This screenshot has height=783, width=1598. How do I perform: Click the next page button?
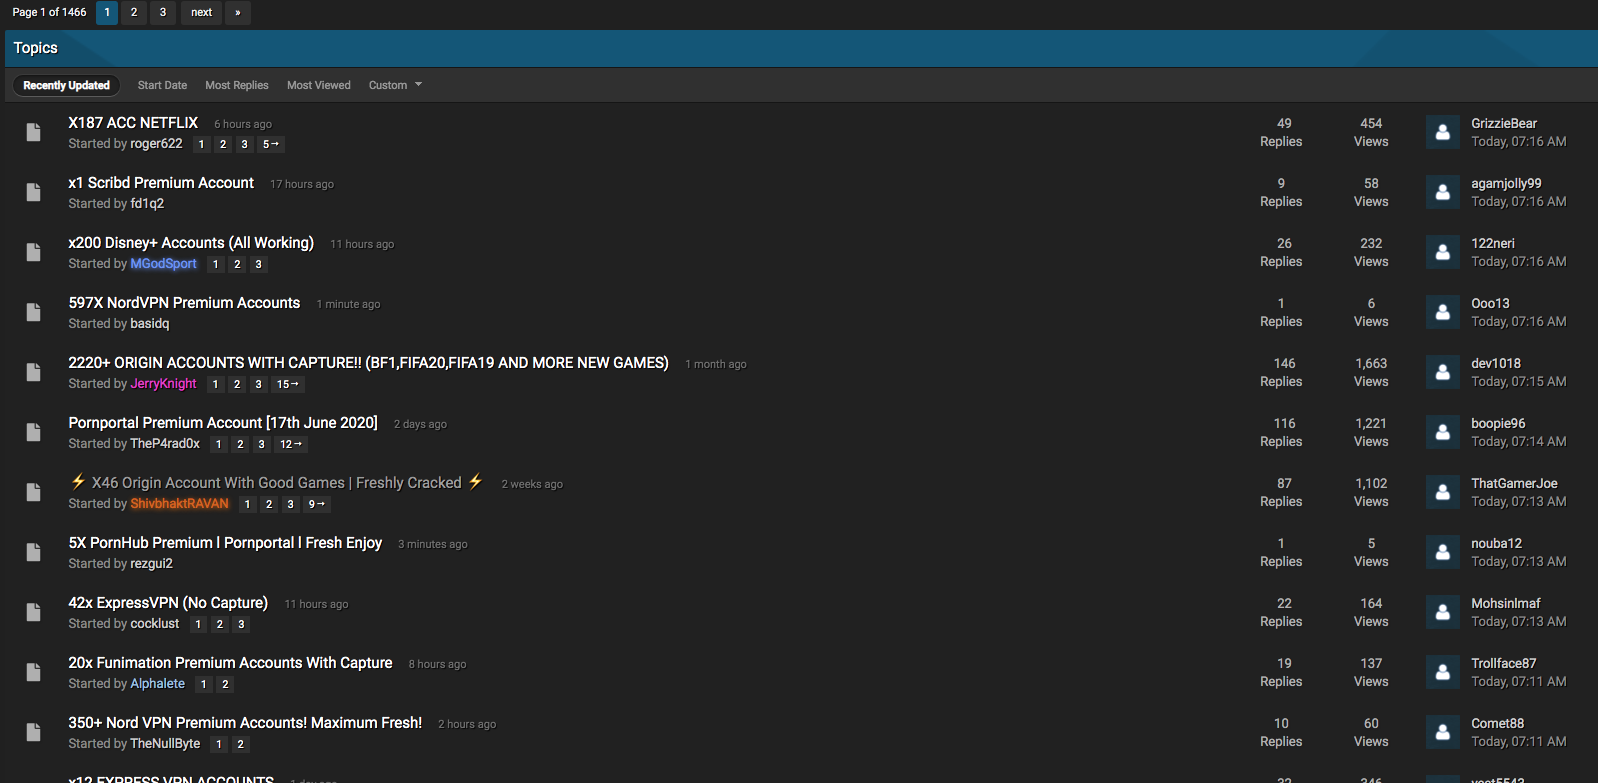coord(201,12)
